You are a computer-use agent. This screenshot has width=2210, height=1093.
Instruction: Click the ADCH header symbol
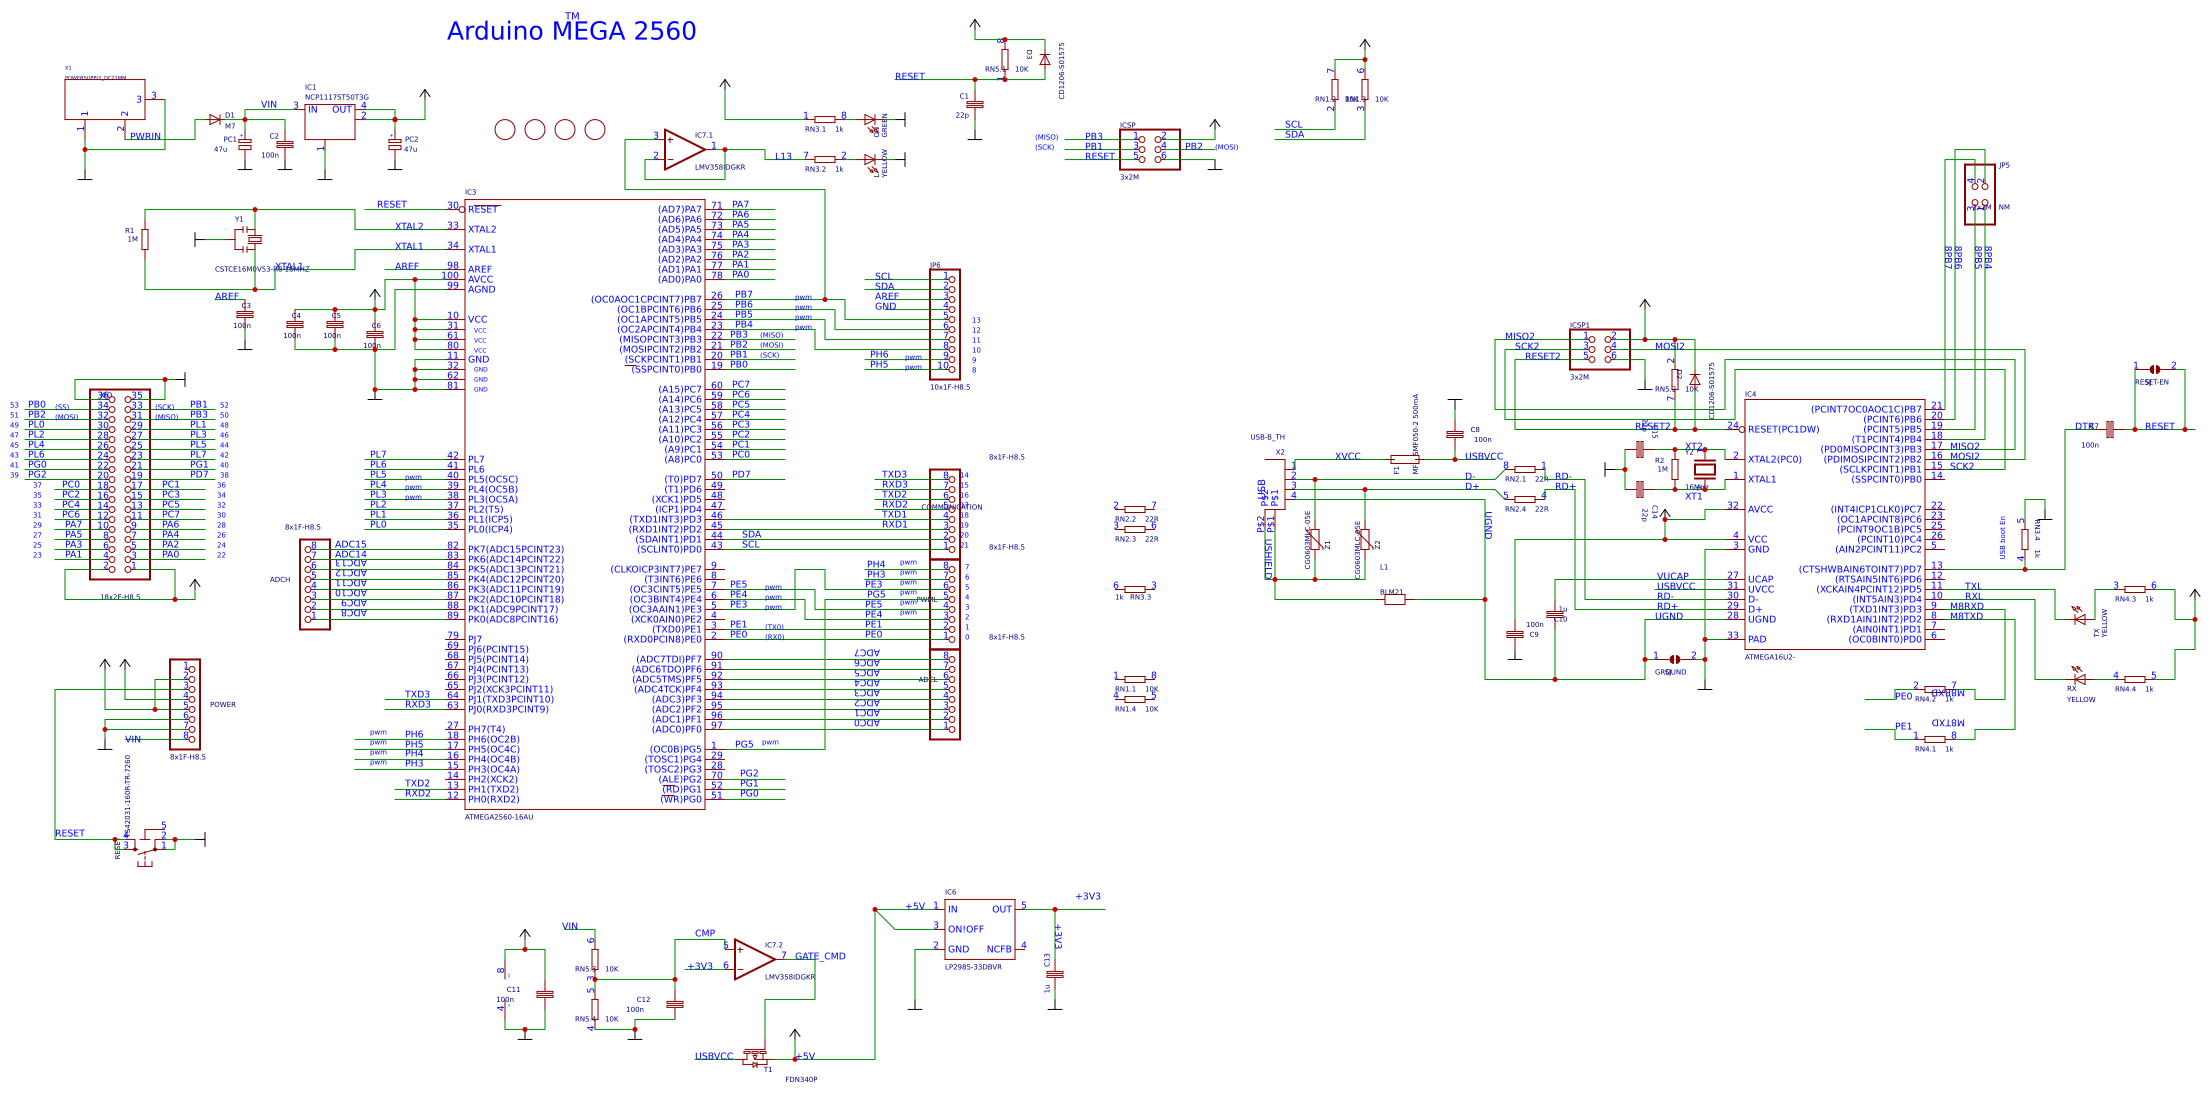(315, 584)
